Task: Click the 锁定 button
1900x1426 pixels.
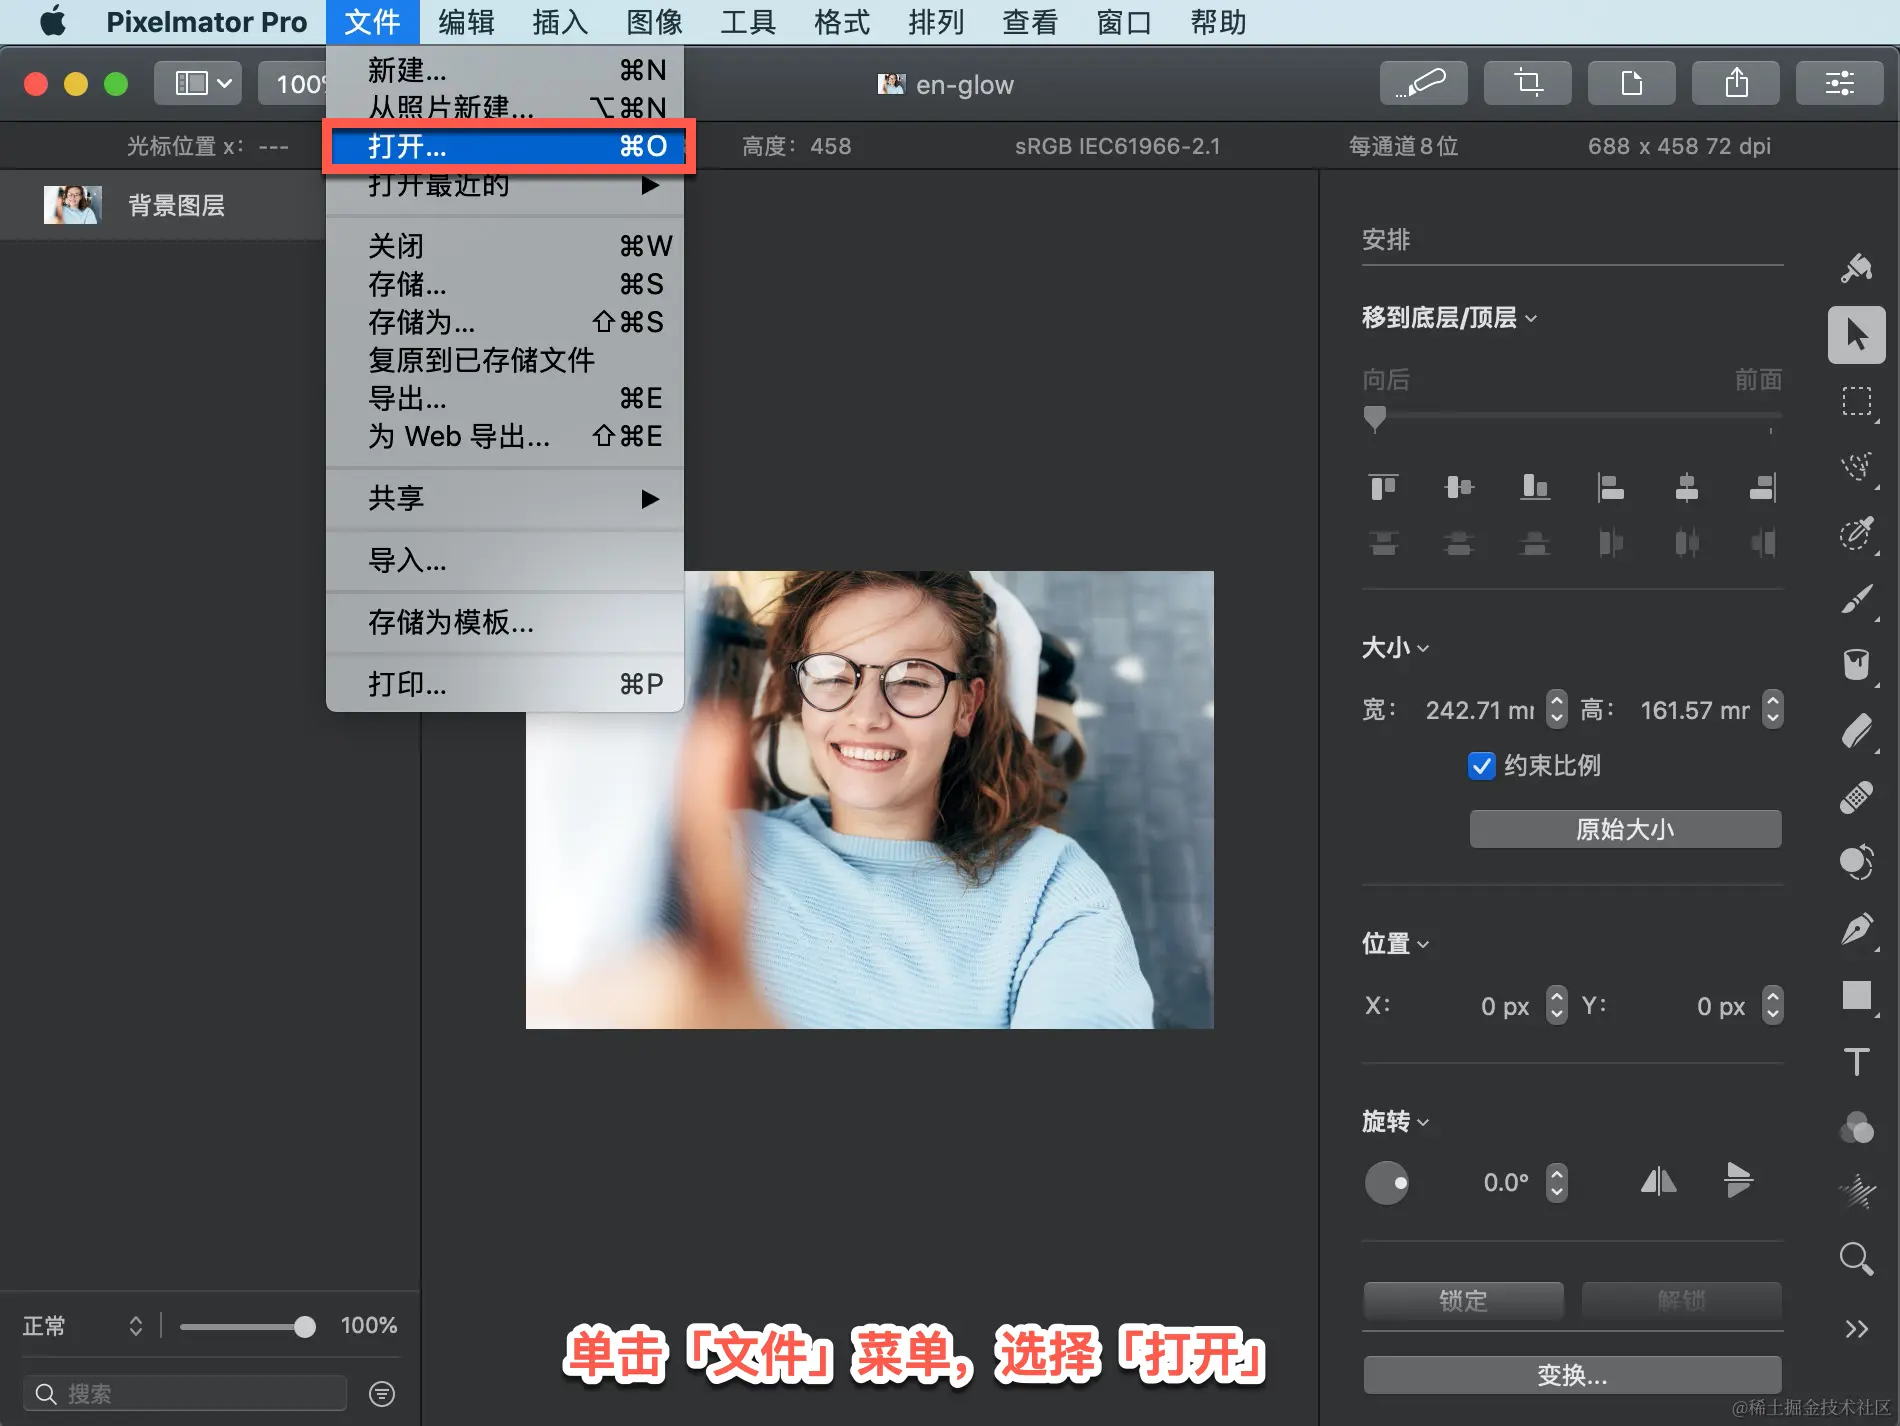Action: point(1463,1300)
